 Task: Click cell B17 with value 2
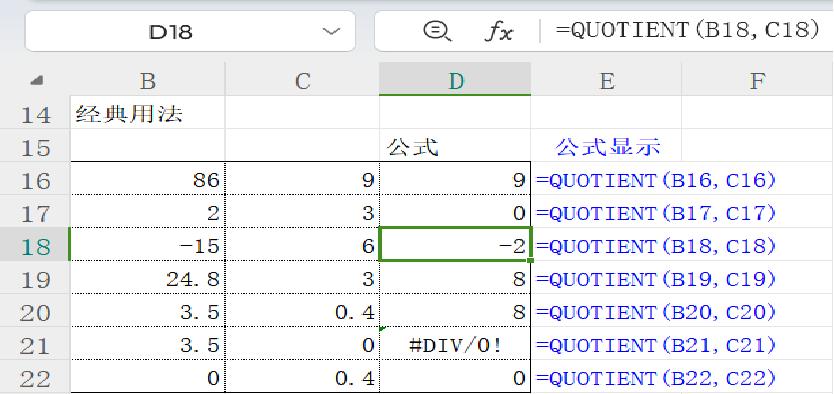pyautogui.click(x=147, y=212)
